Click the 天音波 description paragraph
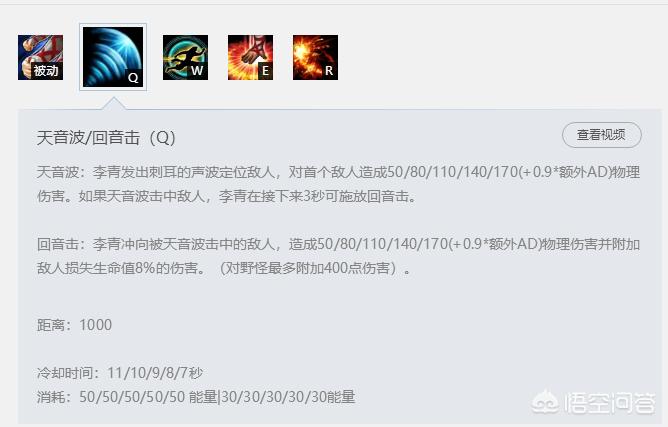Viewport: 668px width, 427px height. tap(338, 184)
